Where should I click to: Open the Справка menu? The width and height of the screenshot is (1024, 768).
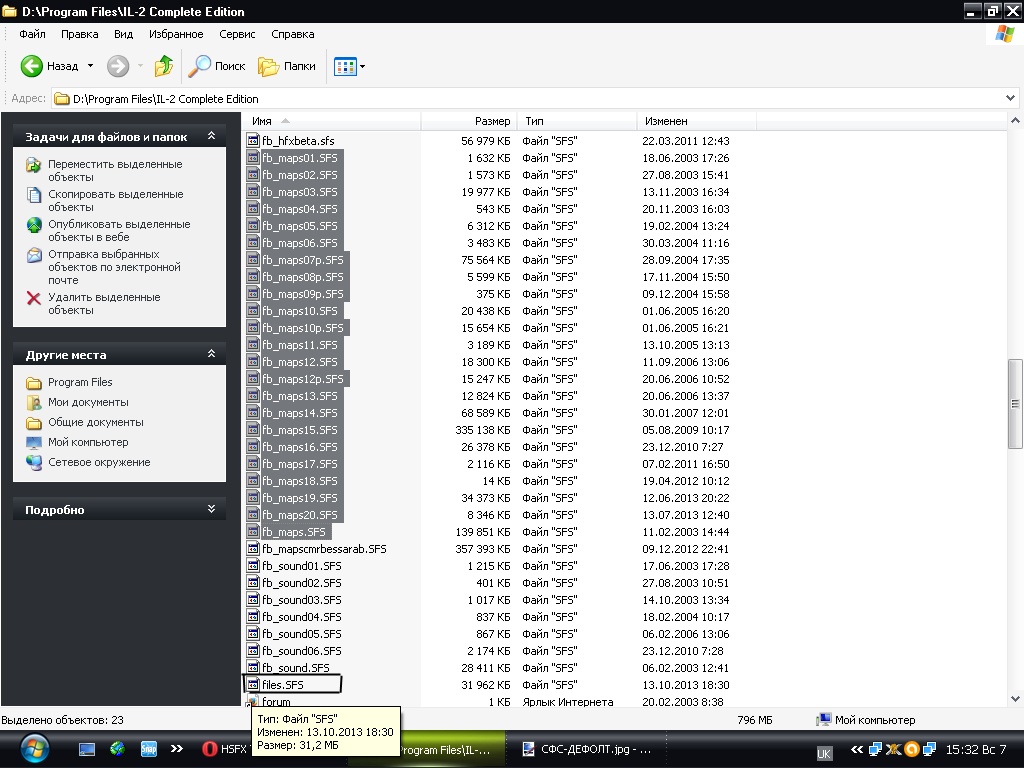(x=293, y=34)
